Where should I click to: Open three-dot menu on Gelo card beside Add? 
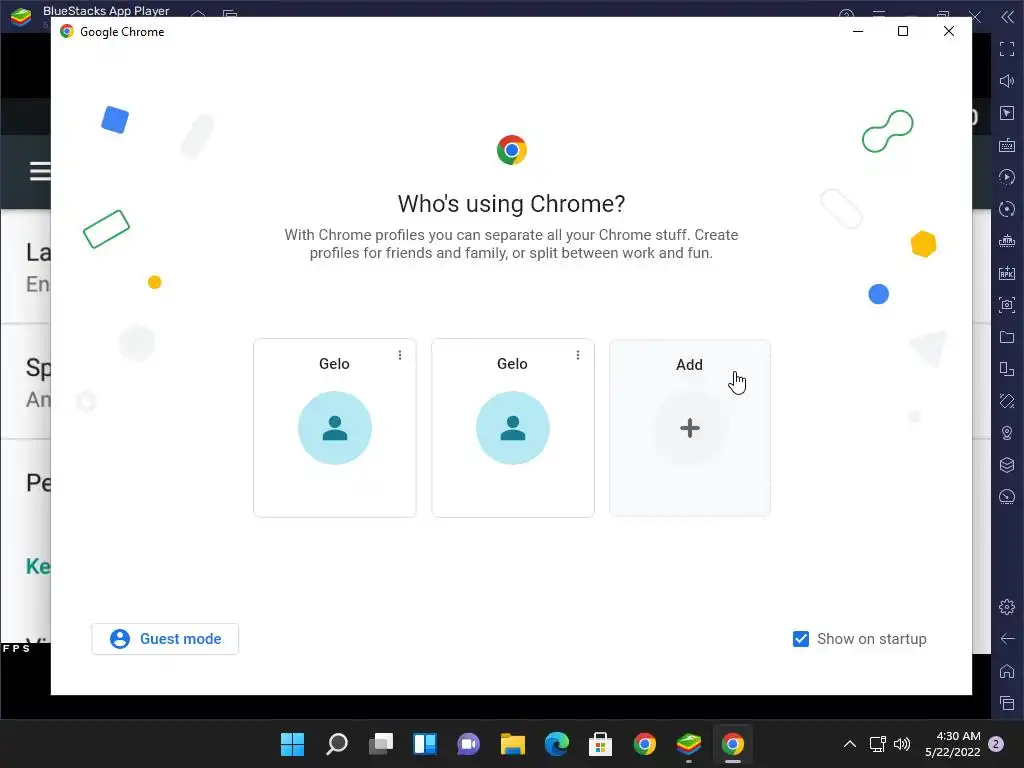tap(577, 355)
